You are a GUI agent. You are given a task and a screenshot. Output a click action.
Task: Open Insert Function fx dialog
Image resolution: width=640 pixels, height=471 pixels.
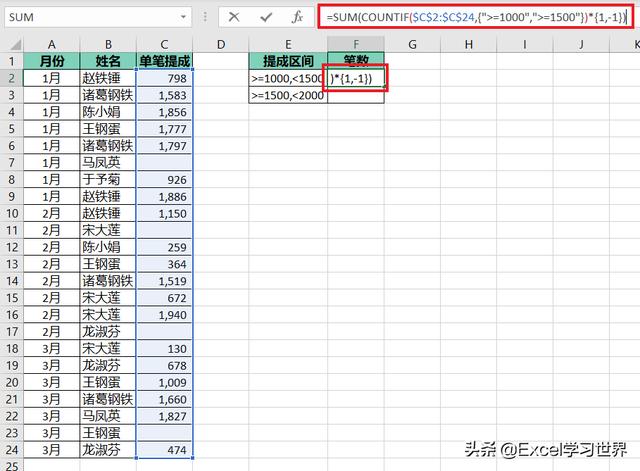pyautogui.click(x=297, y=17)
